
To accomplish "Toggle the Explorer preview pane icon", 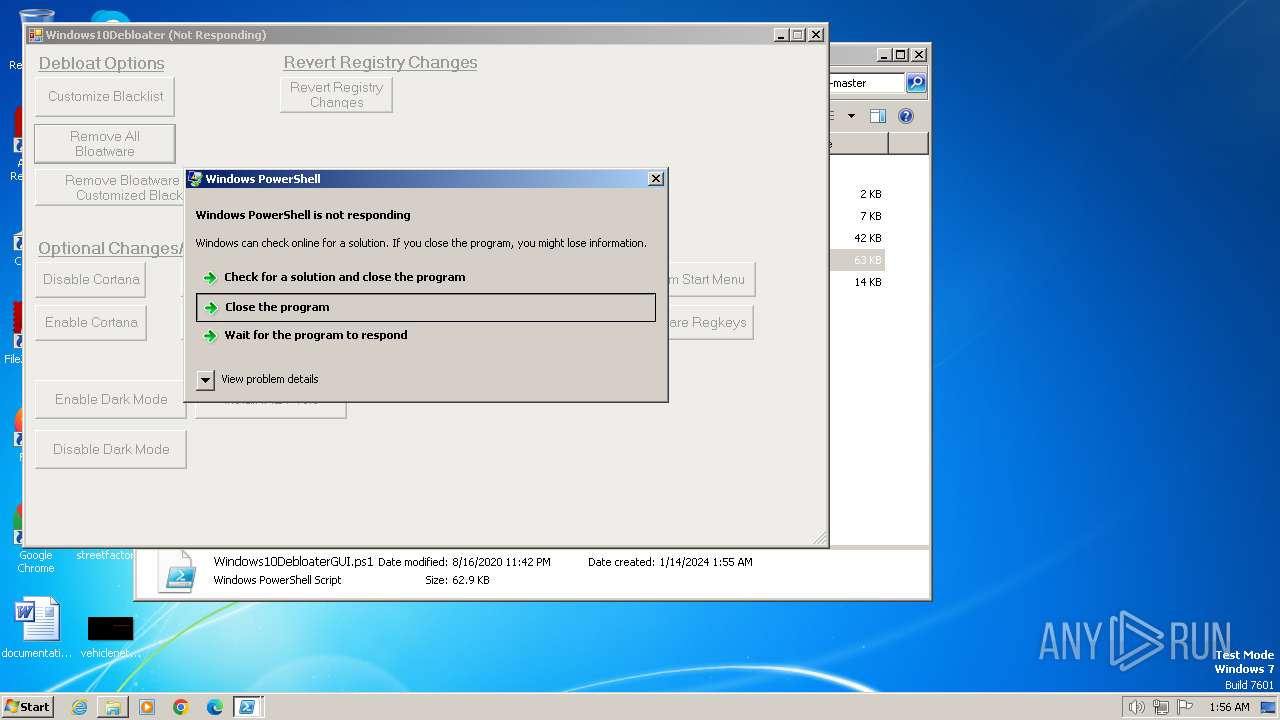I will click(877, 116).
